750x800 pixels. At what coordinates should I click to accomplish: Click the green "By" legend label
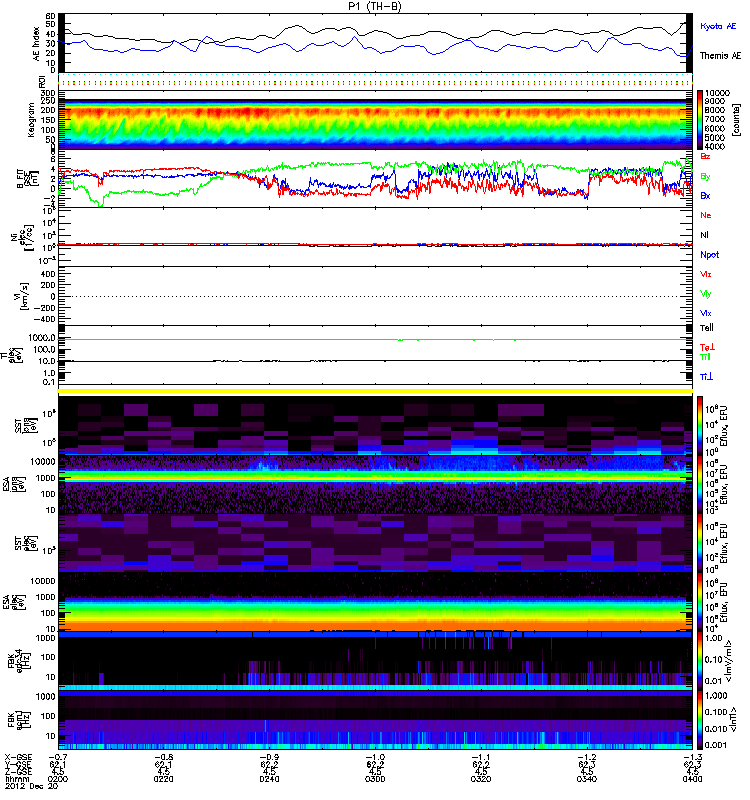point(705,177)
